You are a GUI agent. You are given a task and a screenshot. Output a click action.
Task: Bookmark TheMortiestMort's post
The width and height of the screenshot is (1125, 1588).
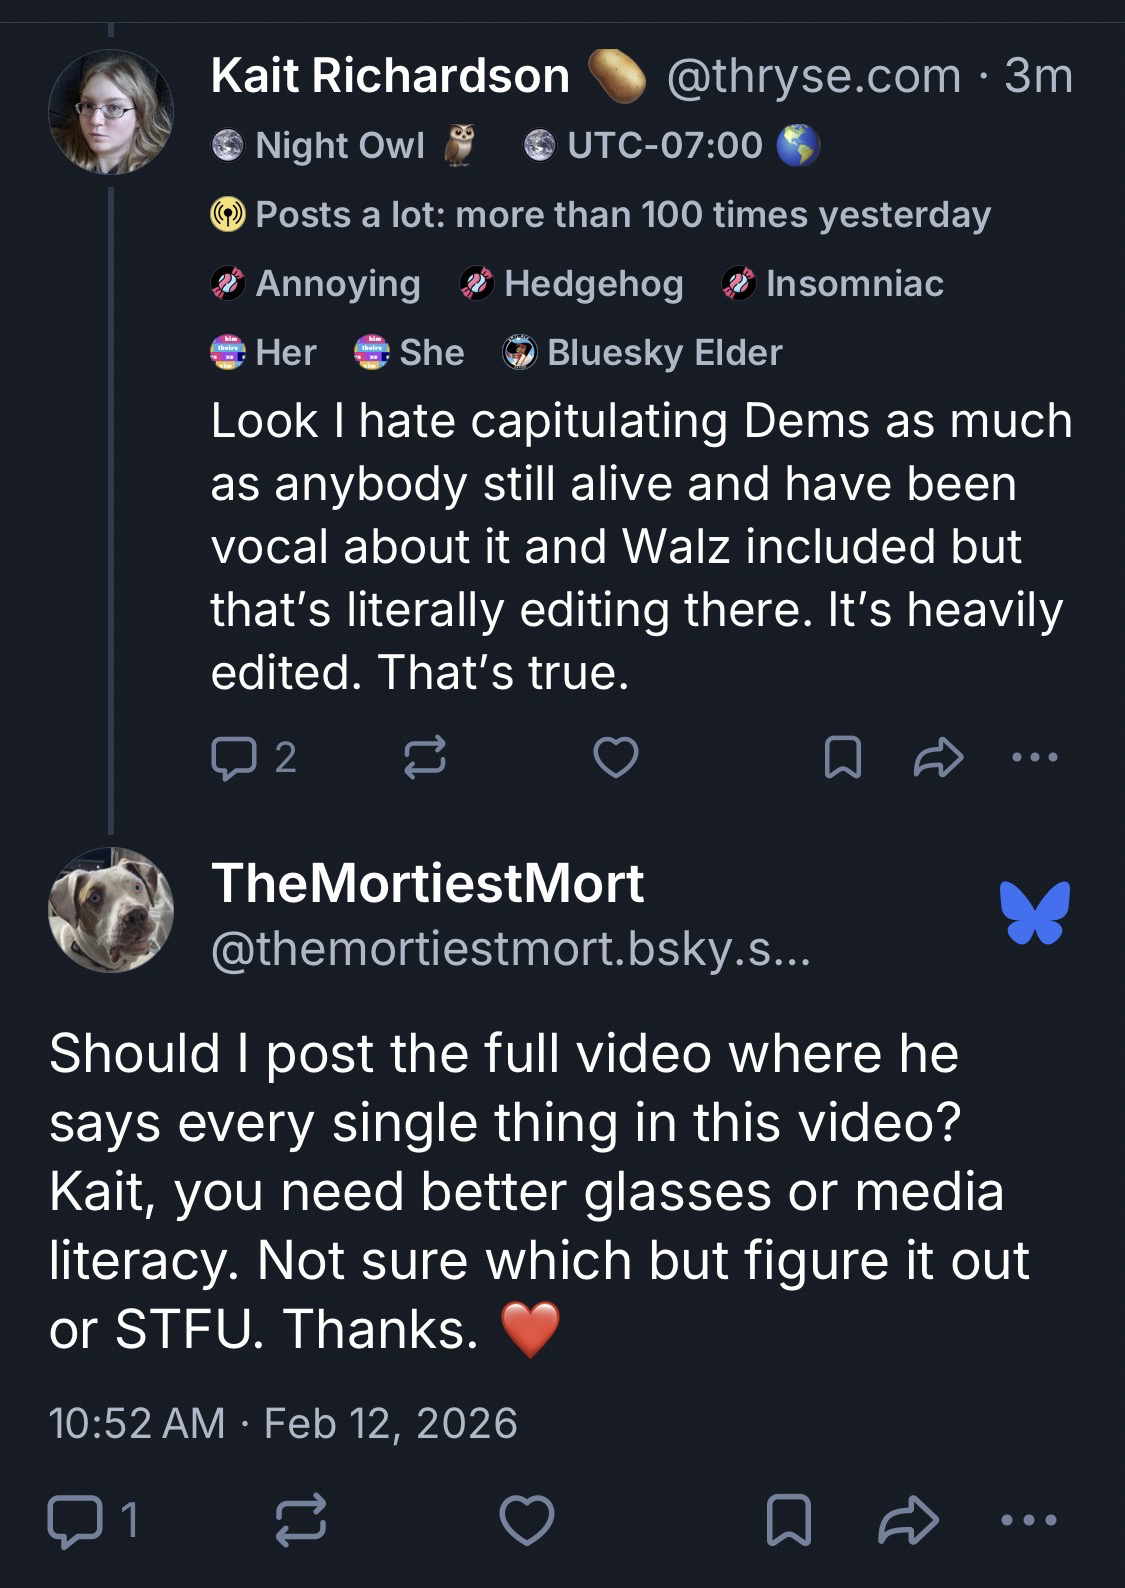(788, 1521)
